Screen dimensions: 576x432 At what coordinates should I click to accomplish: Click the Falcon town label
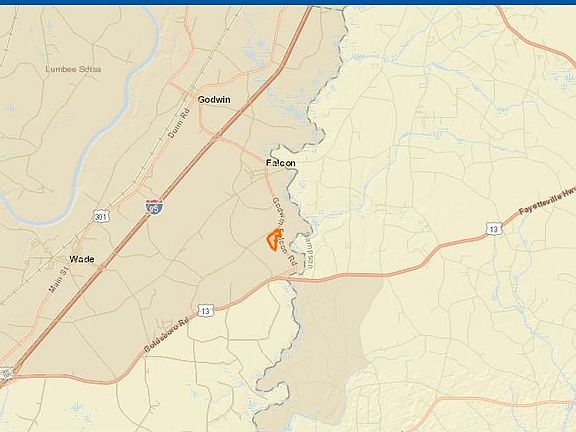(x=281, y=163)
